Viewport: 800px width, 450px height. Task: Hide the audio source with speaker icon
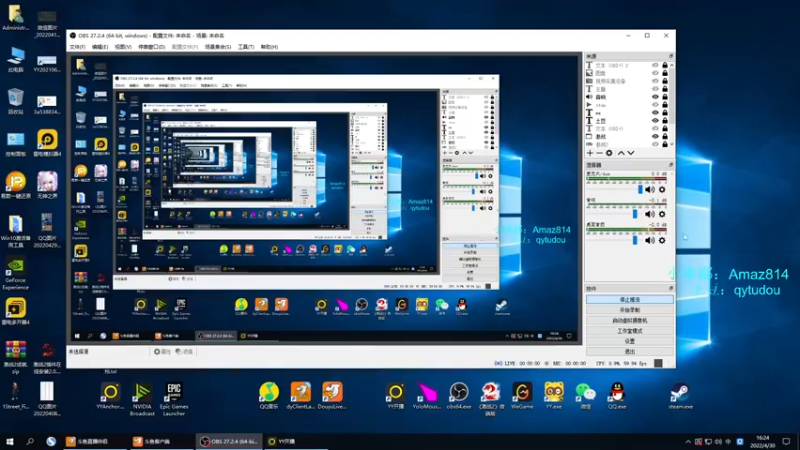(x=655, y=97)
